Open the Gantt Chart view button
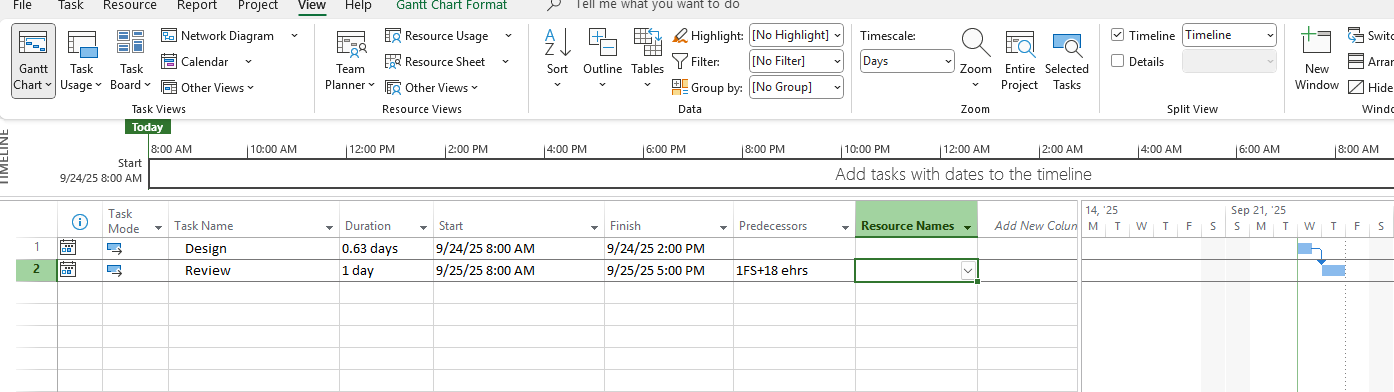Image resolution: width=1394 pixels, height=392 pixels. (33, 61)
